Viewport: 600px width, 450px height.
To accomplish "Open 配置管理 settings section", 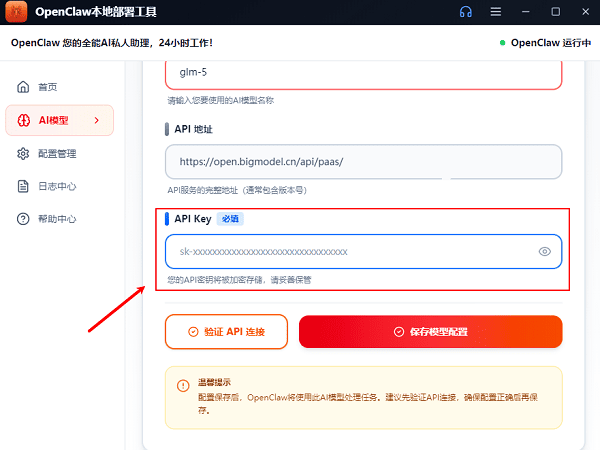I will 59,153.
